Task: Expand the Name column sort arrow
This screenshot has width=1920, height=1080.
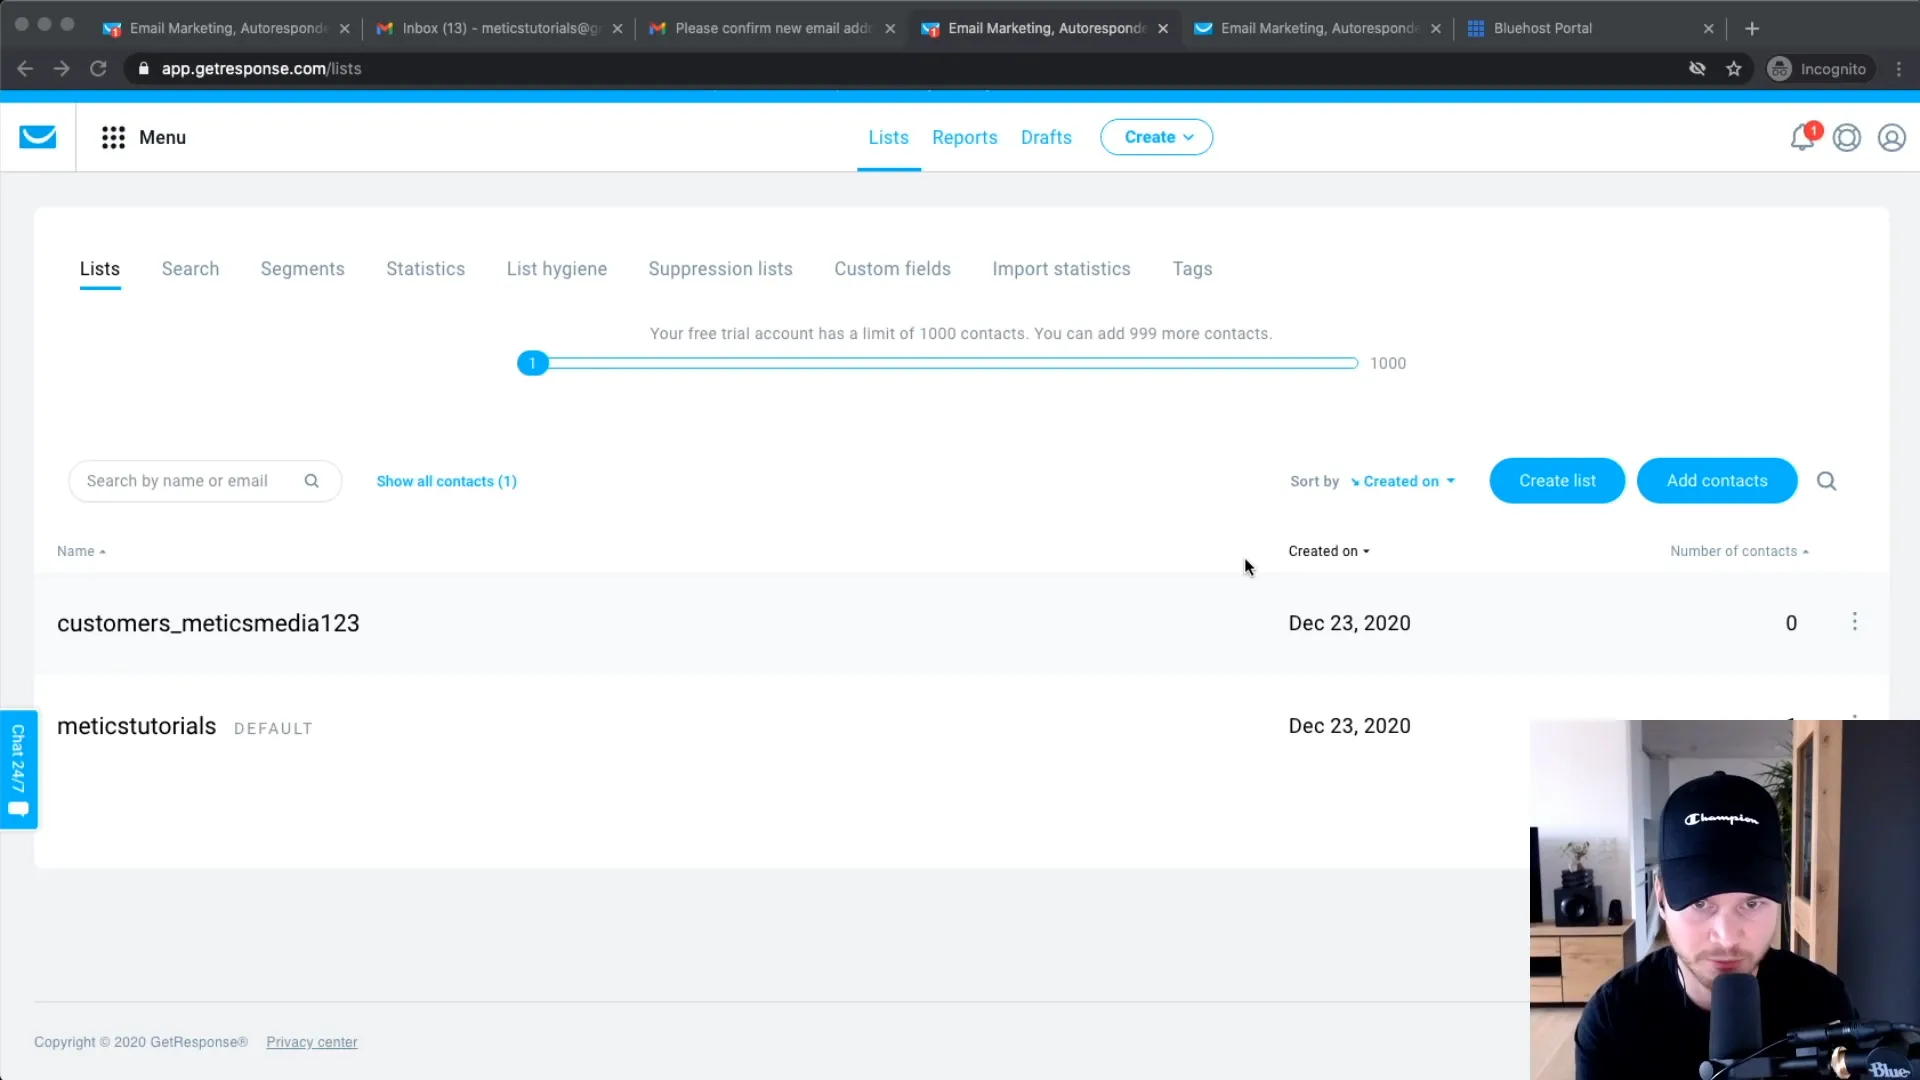Action: pyautogui.click(x=102, y=551)
